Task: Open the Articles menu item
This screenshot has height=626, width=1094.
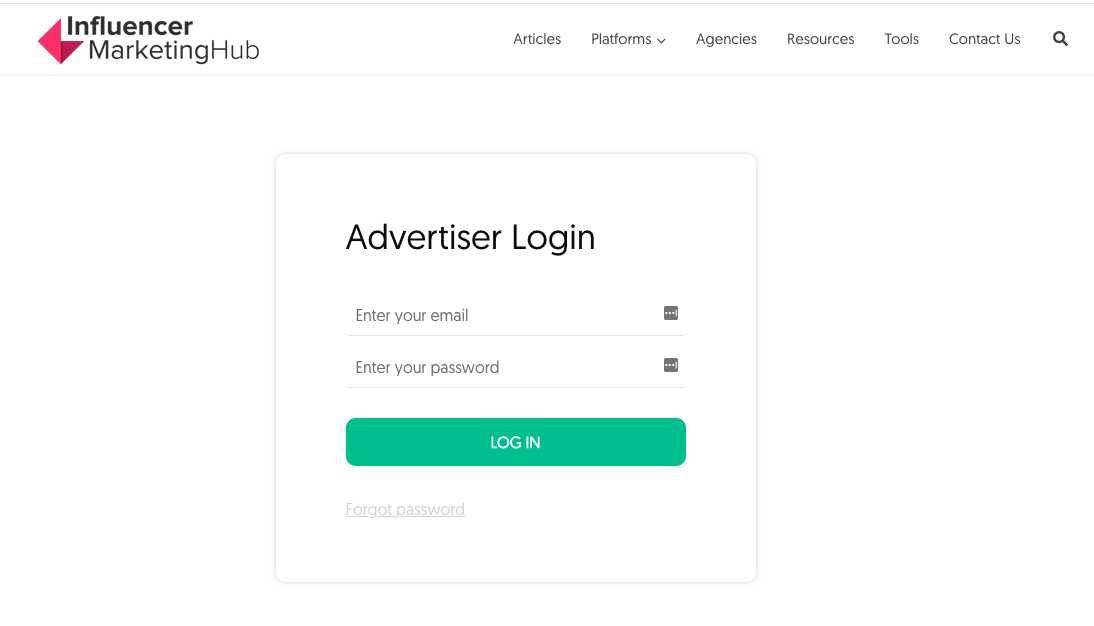Action: point(537,39)
